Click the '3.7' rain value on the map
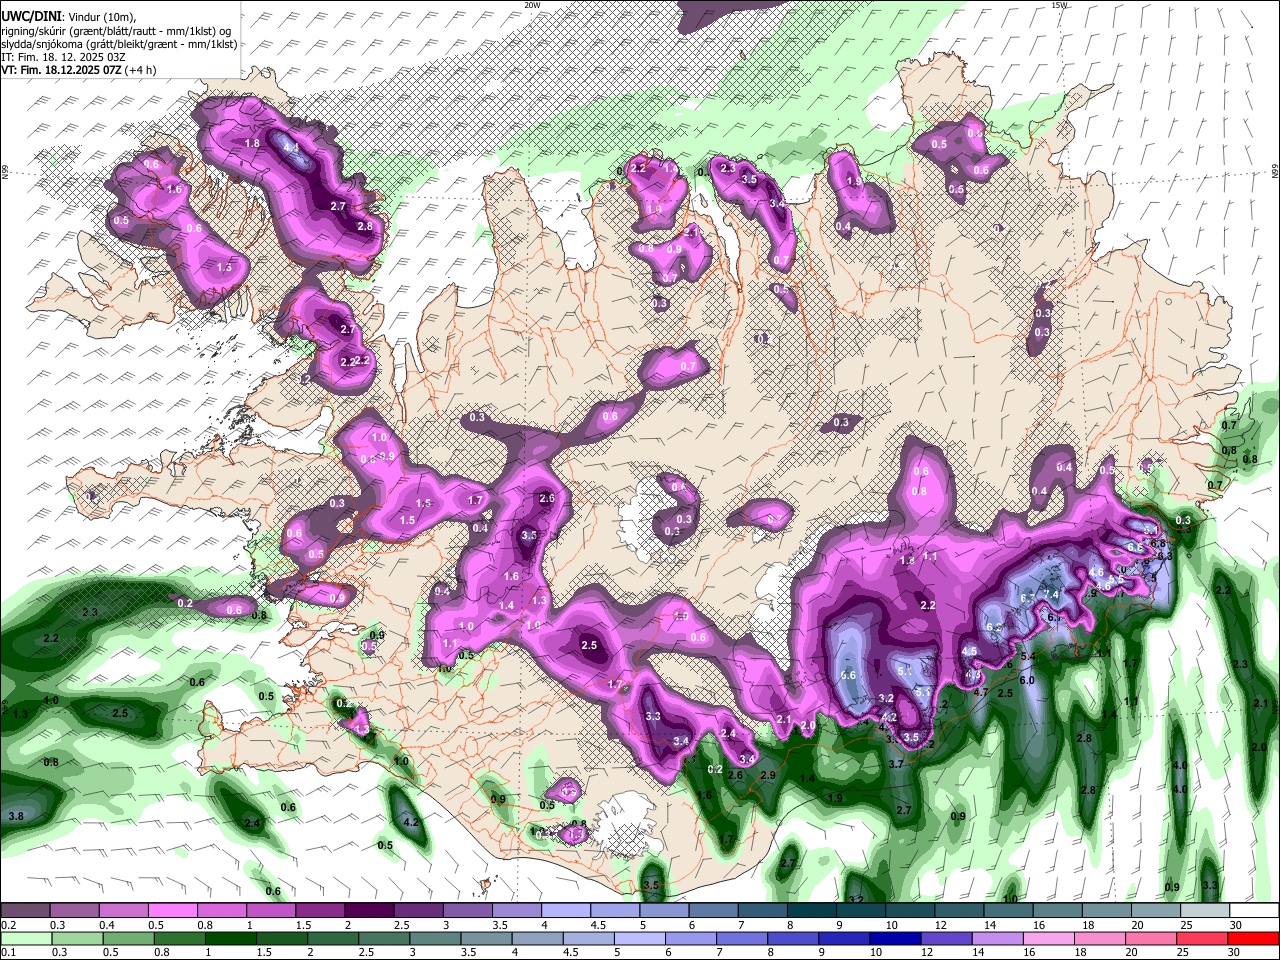The width and height of the screenshot is (1280, 960). pos(896,764)
